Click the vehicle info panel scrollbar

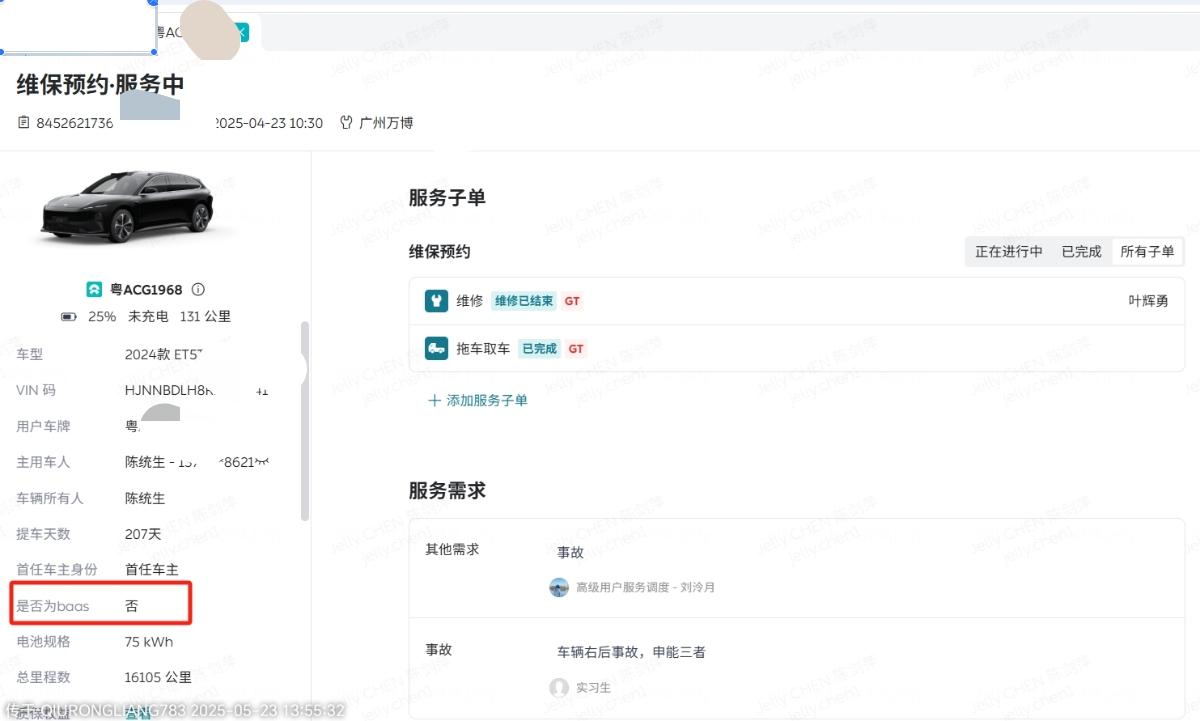point(305,420)
